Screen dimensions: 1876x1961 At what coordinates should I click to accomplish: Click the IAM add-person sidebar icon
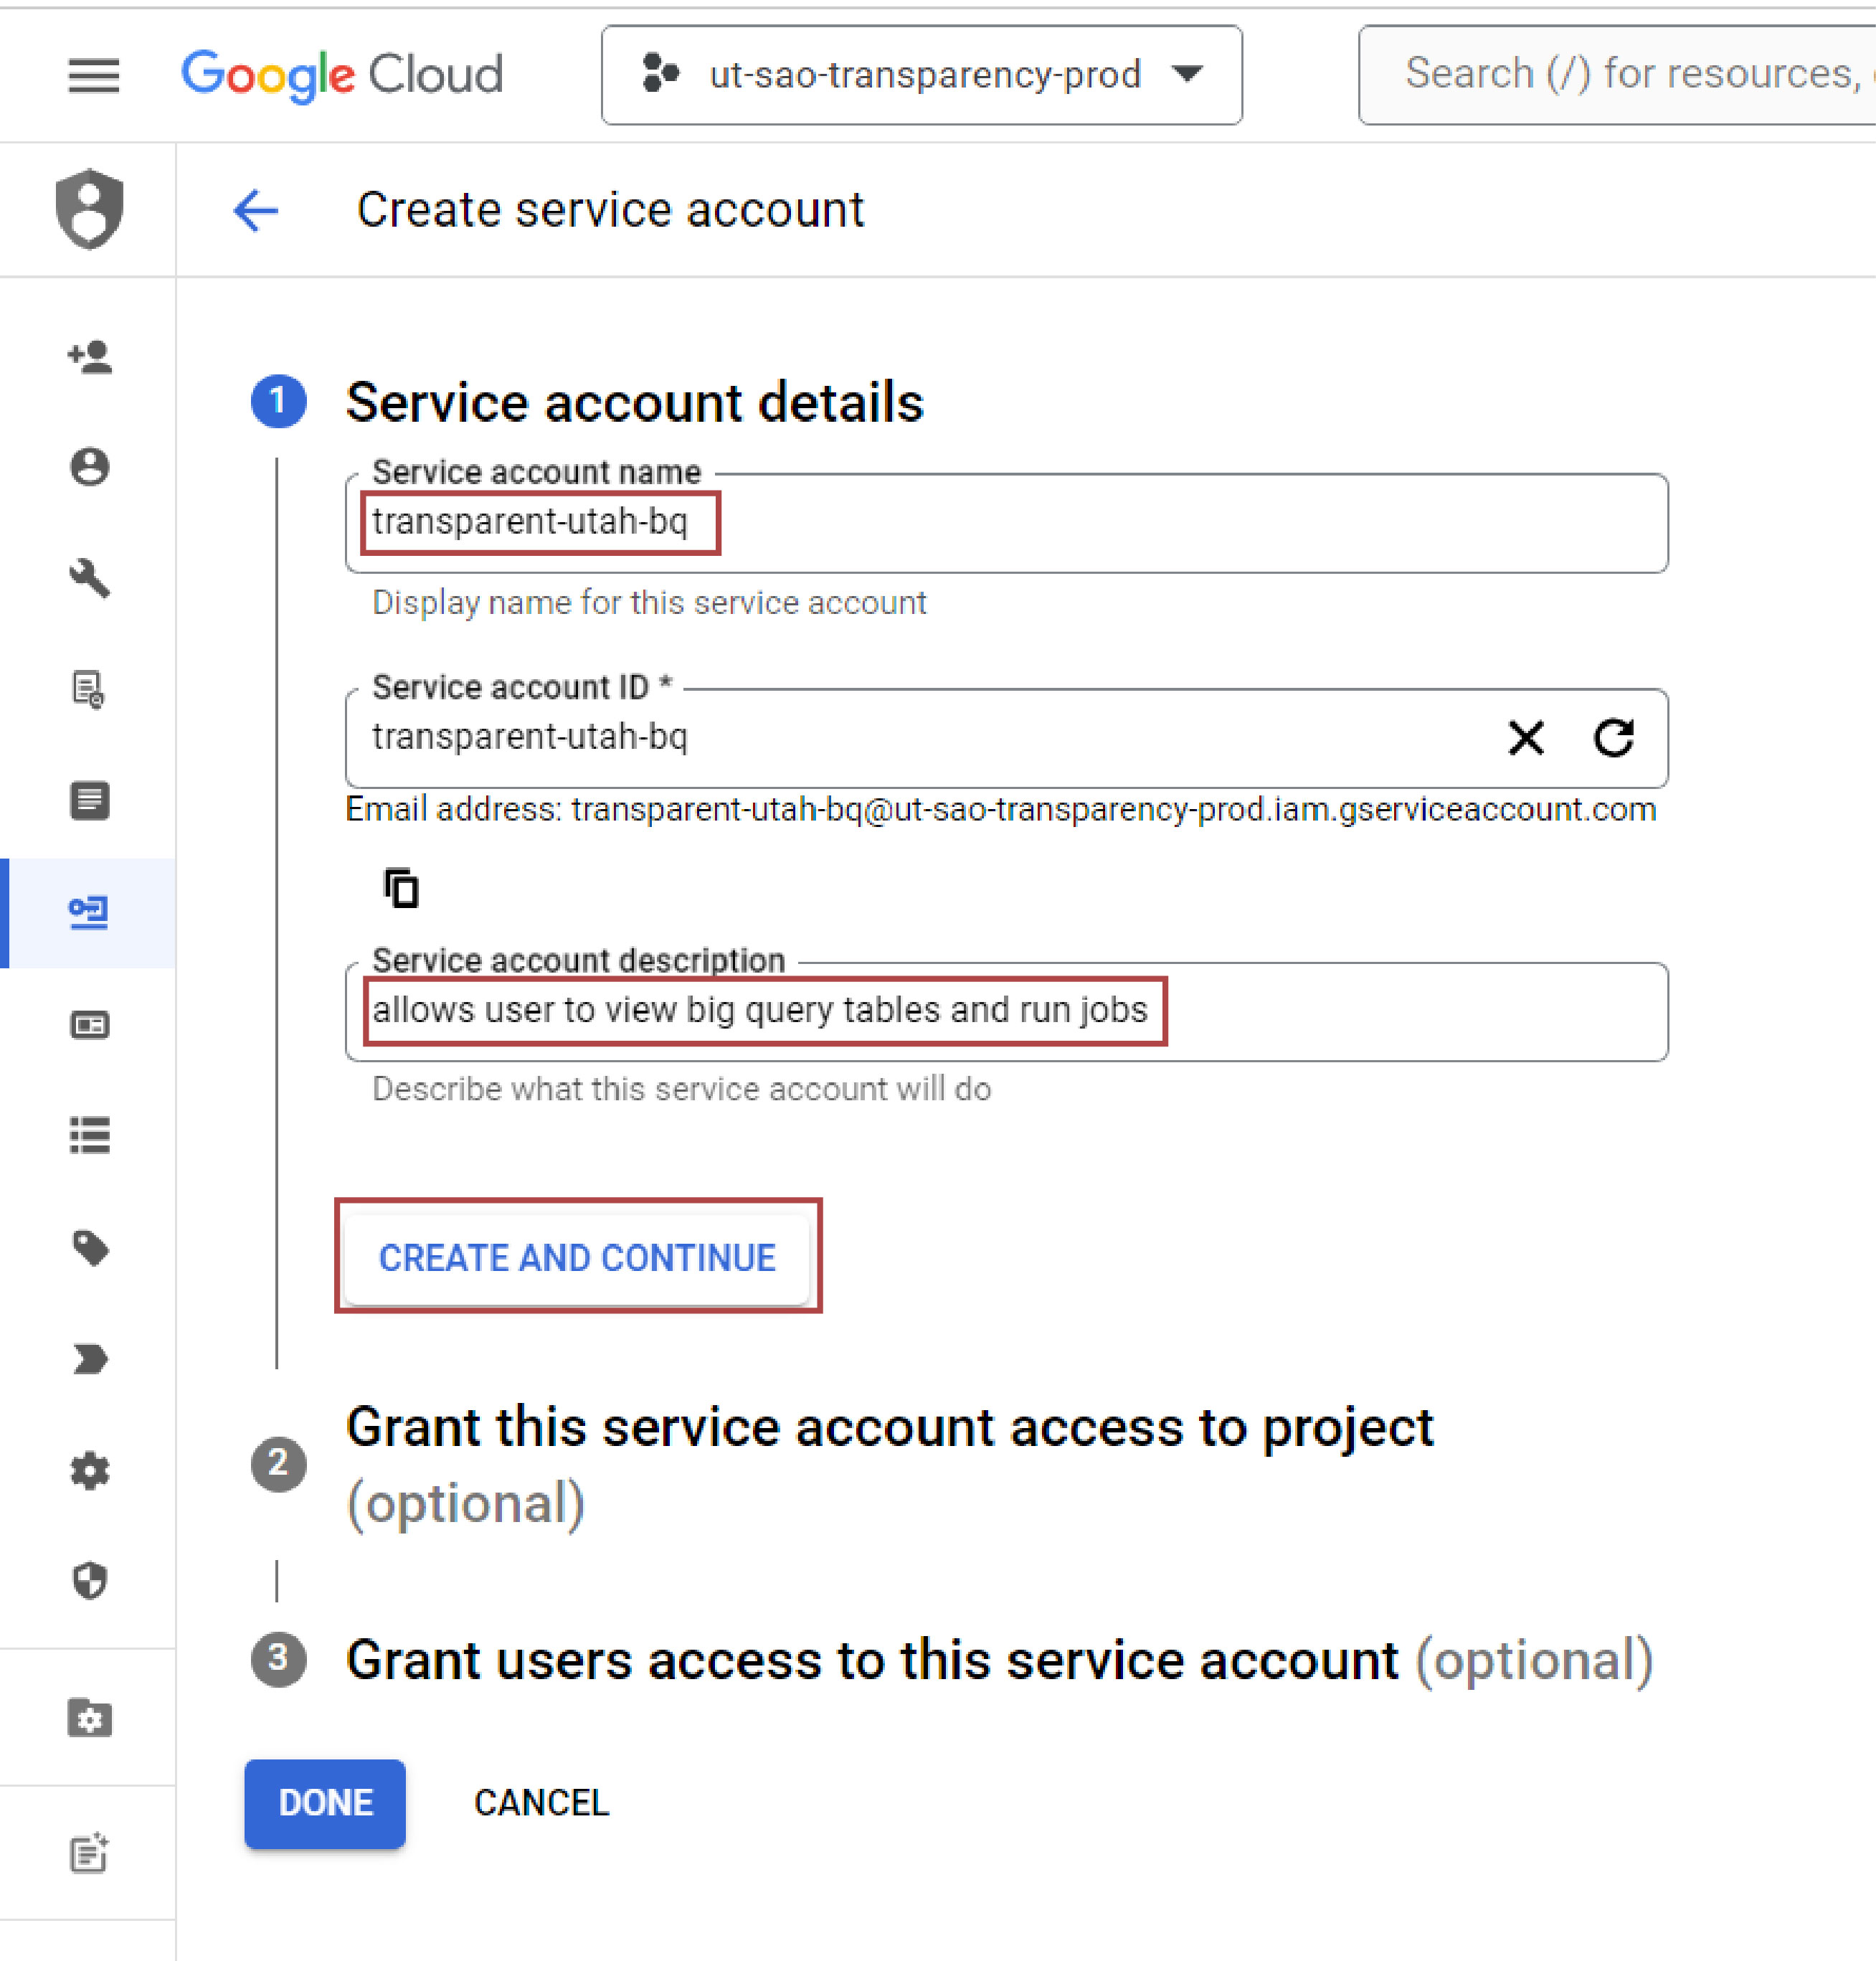click(90, 357)
